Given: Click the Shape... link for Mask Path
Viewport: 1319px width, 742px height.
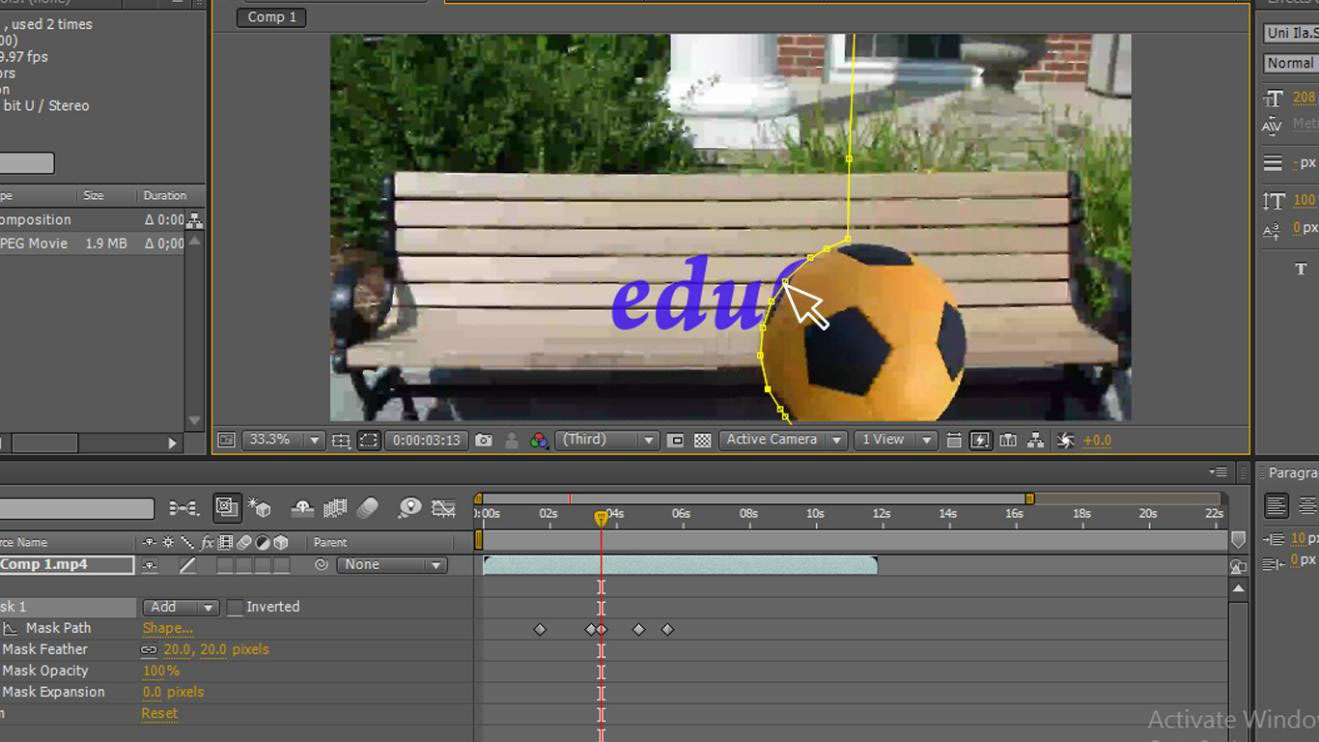Looking at the screenshot, I should [167, 628].
